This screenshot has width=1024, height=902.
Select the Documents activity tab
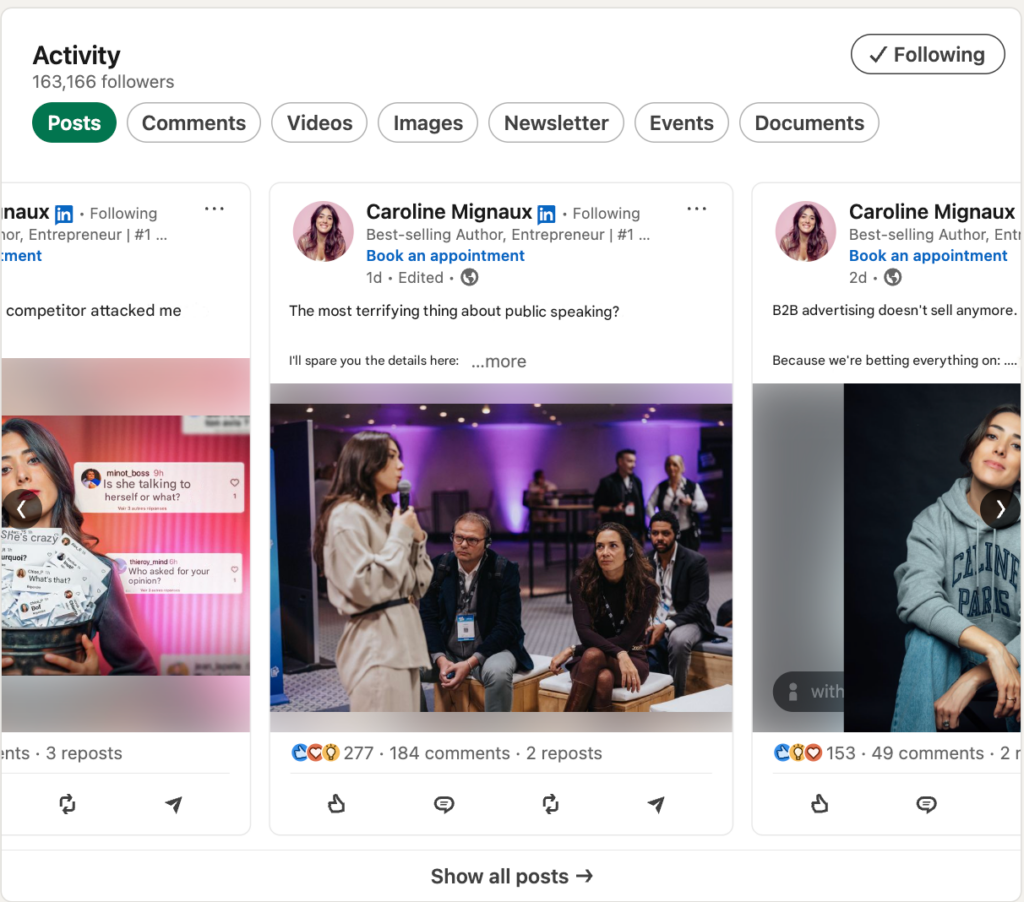(x=809, y=123)
